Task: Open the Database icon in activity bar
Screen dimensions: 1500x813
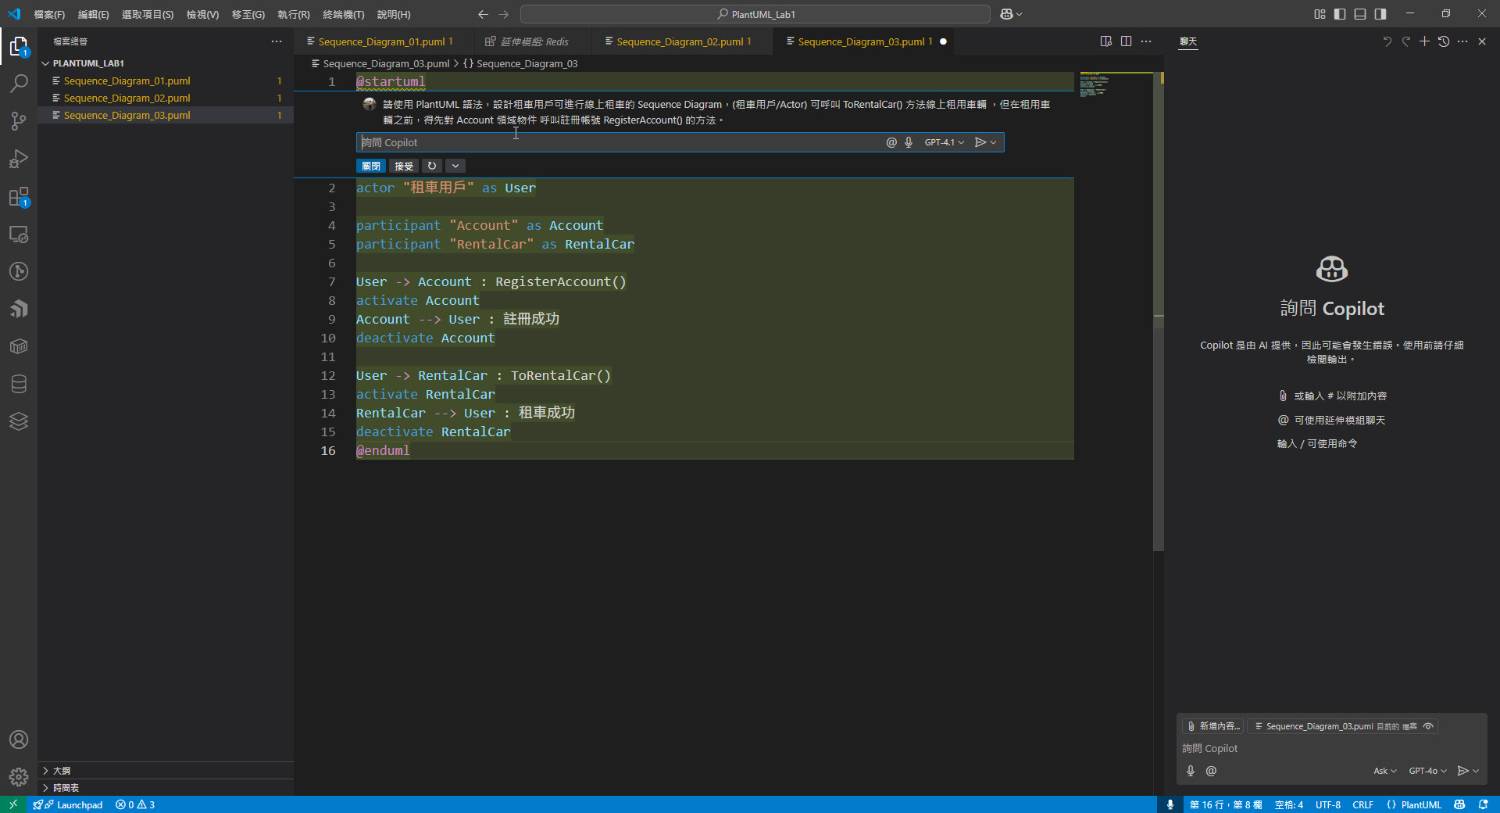Action: tap(18, 384)
